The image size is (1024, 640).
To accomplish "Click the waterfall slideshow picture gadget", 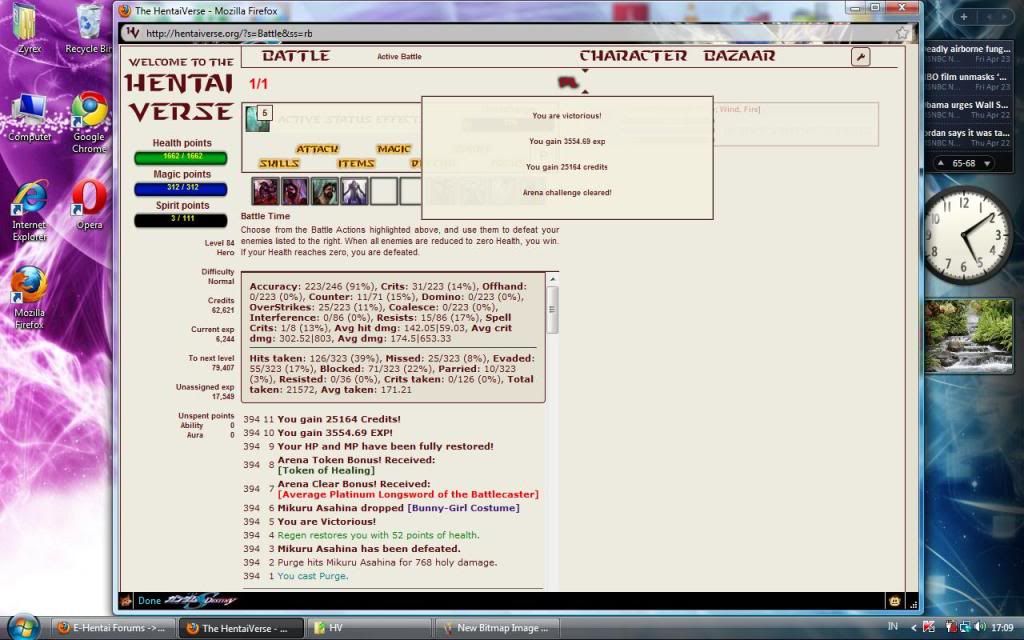I will [968, 336].
